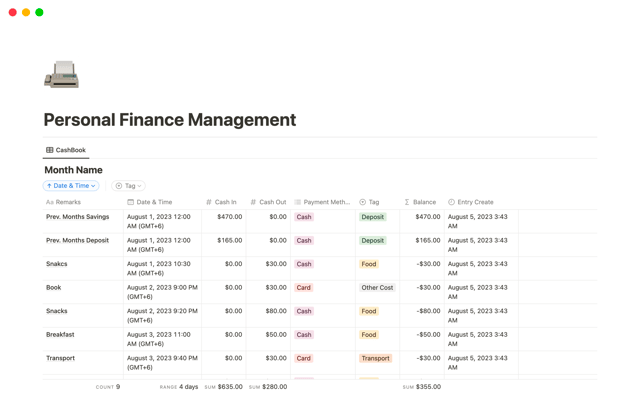
Task: Click the Transport tag in last row
Action: (x=376, y=358)
